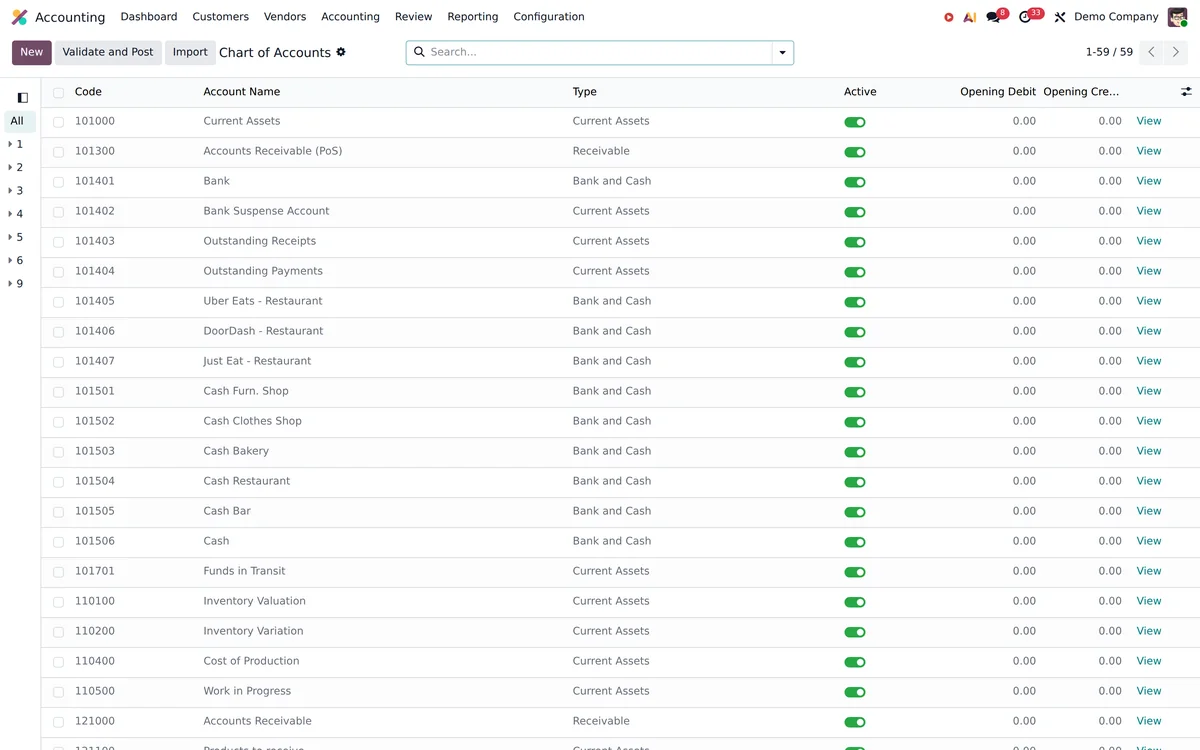Disable the Active switch for Bank Suspense Account
The width and height of the screenshot is (1200, 750).
855,212
